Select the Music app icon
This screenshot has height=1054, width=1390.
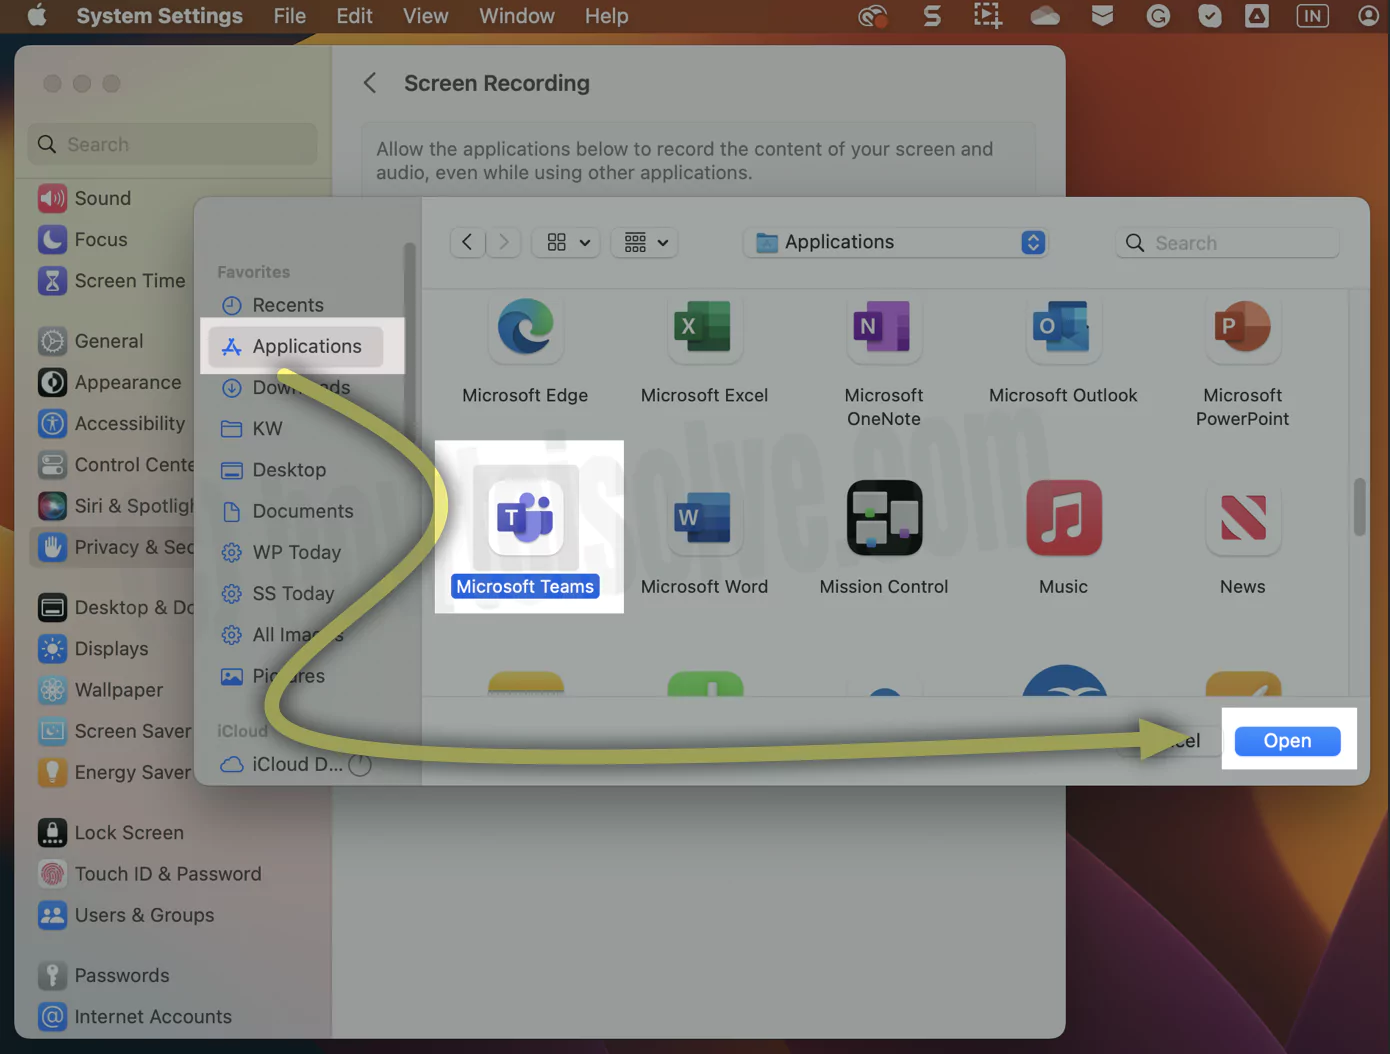[1063, 517]
